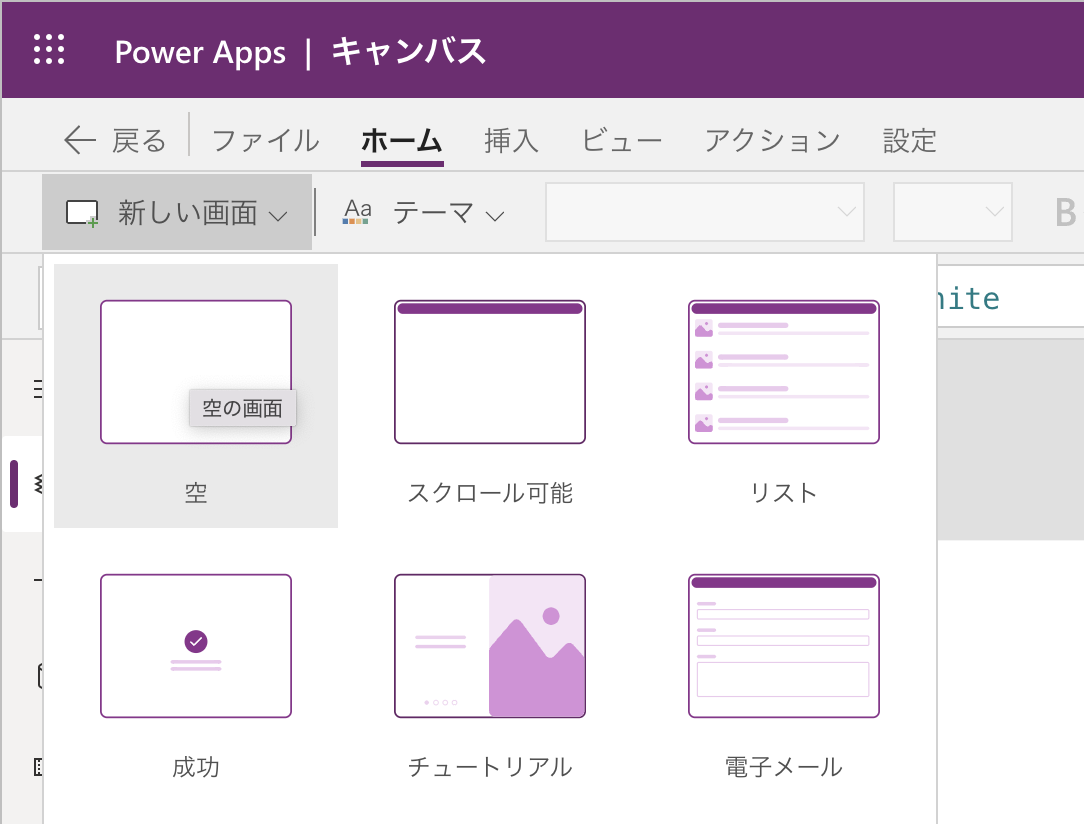Choose the Scrollable screen template

[x=489, y=372]
